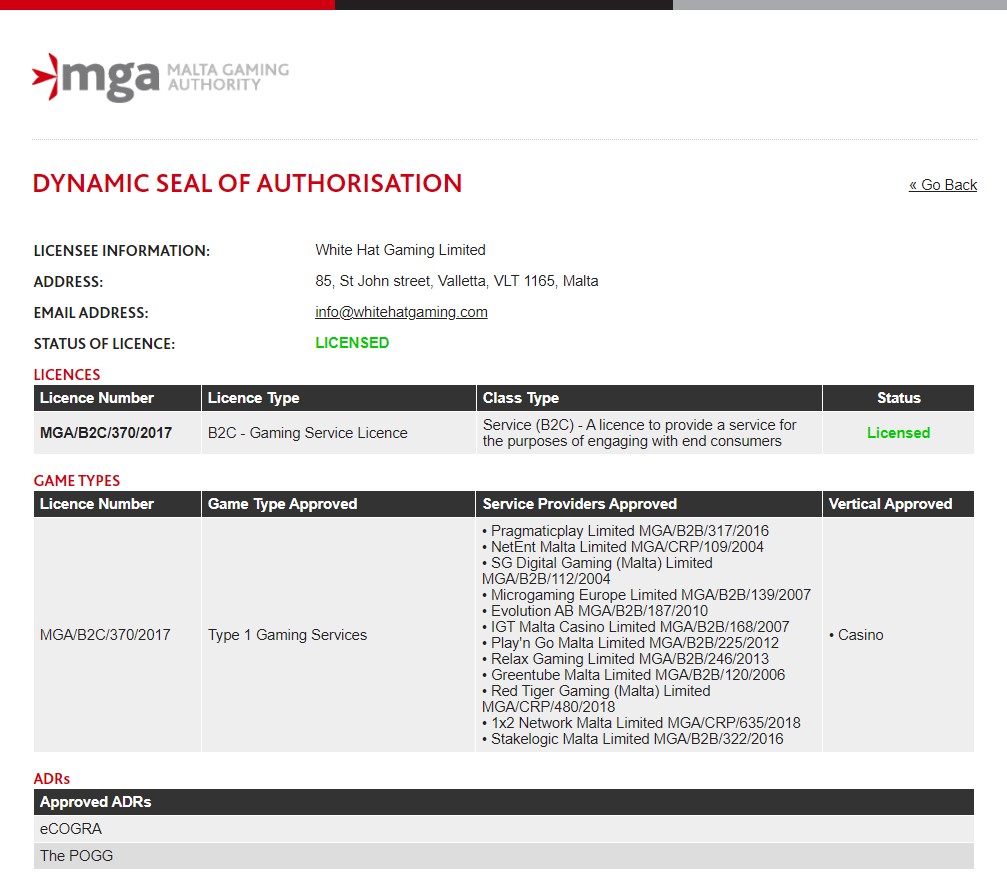
Task: Click the MGA Malta Gaming Authority logo
Action: coord(161,78)
